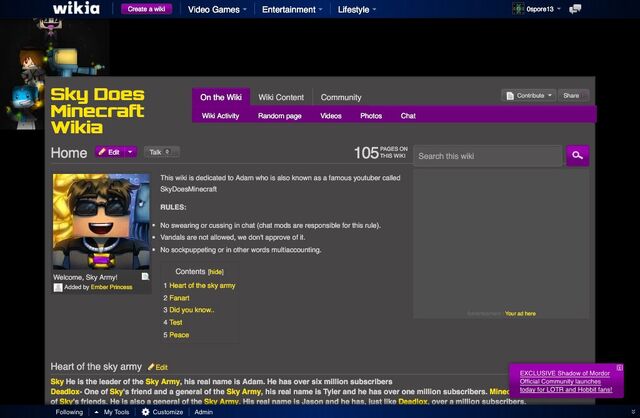Click the Wikia logo
The height and width of the screenshot is (418, 640).
76,8
